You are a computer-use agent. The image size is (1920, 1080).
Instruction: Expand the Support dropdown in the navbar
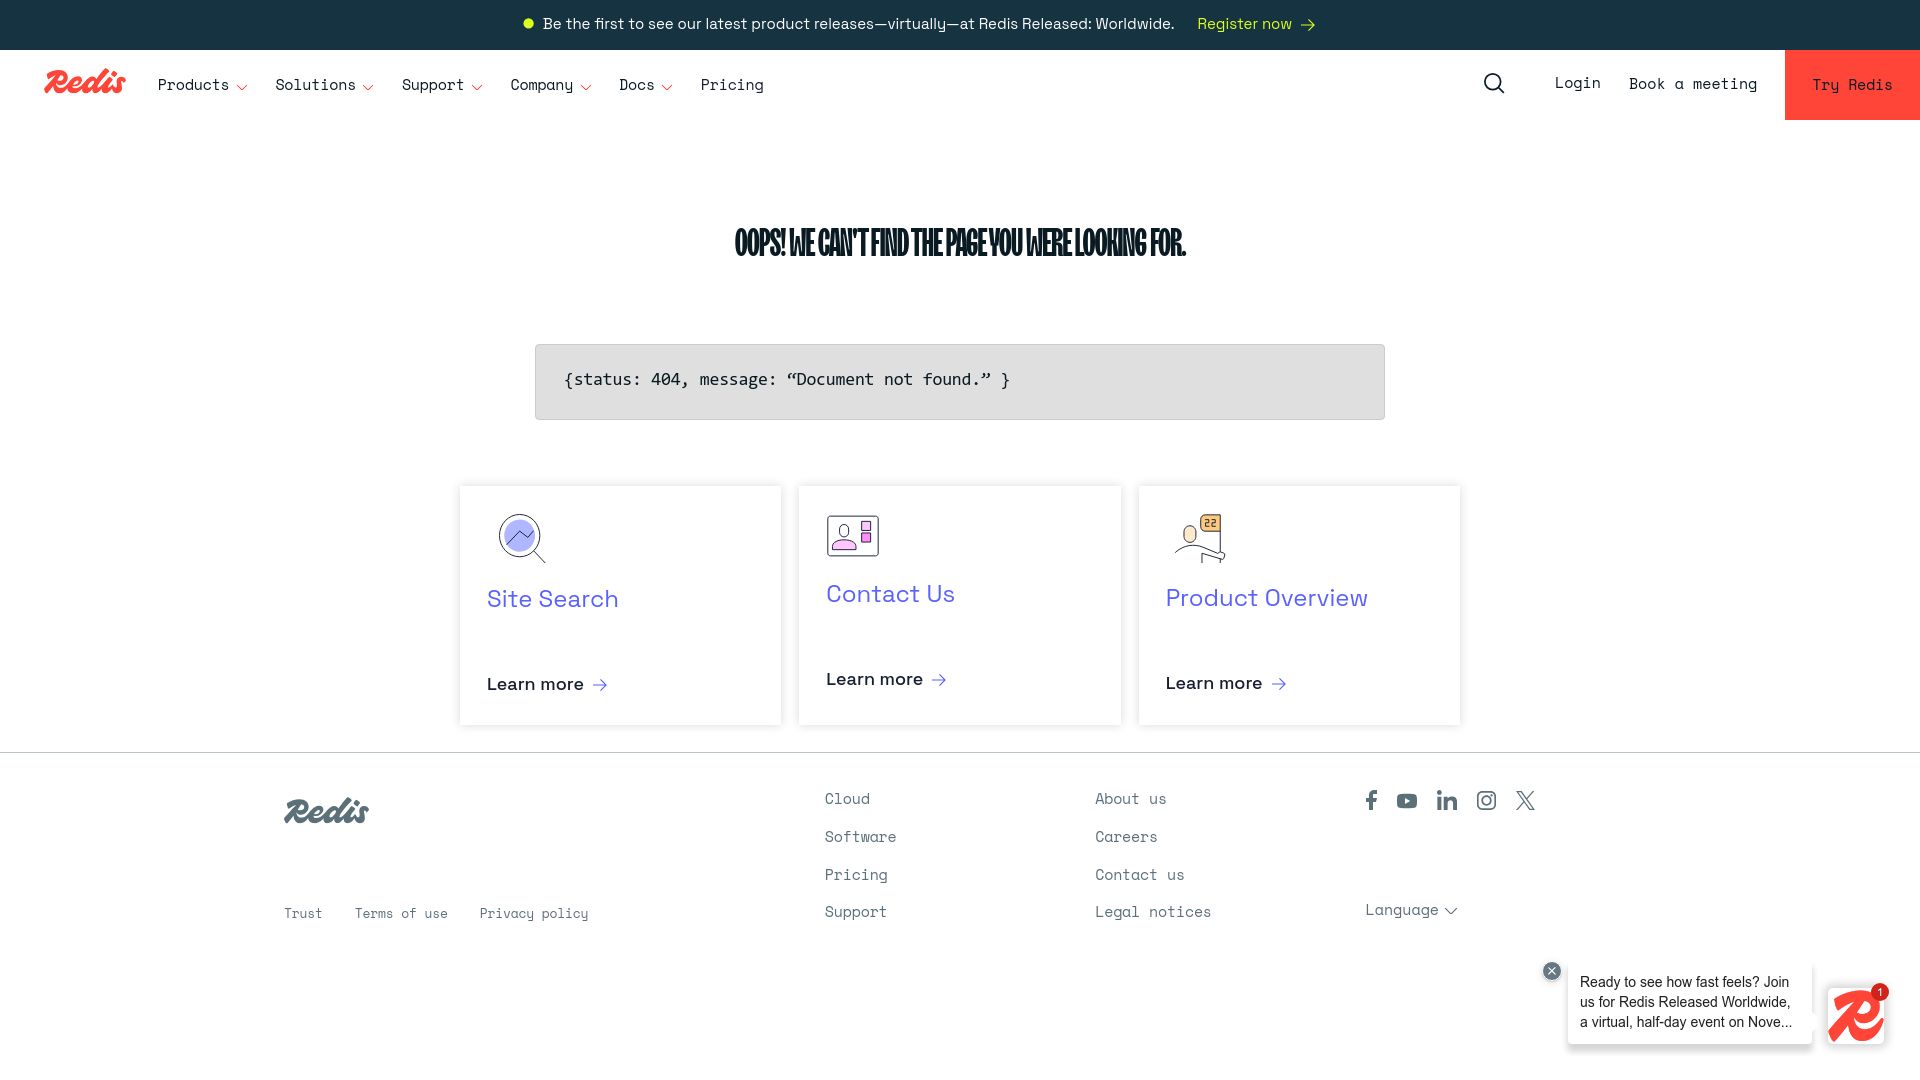(442, 85)
